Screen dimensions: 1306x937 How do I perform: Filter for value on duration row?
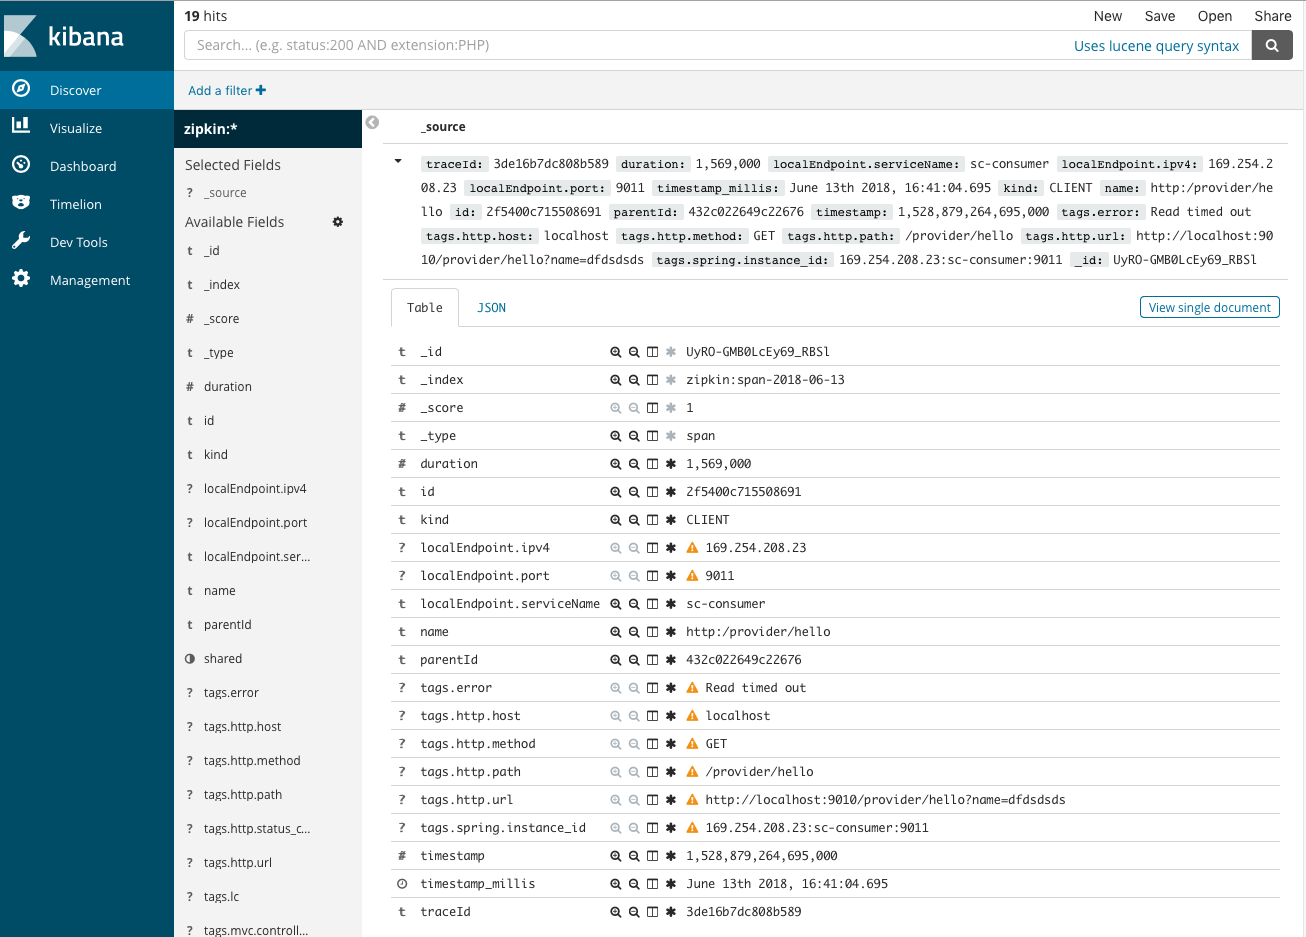[x=616, y=464]
